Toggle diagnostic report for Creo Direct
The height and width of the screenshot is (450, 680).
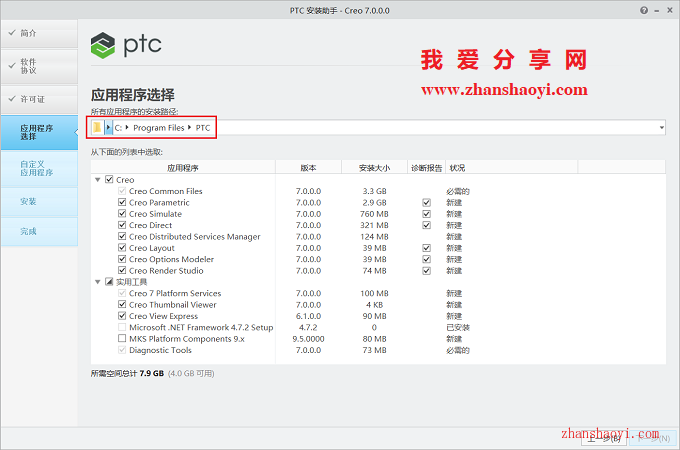[x=427, y=225]
